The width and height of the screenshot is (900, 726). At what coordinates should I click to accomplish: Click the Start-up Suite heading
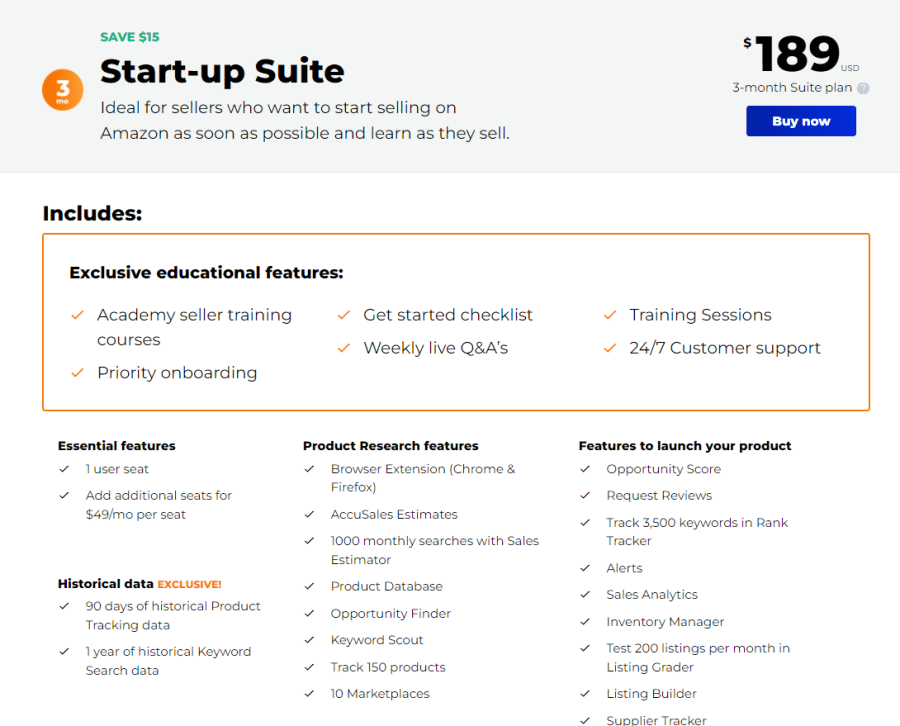click(x=222, y=71)
